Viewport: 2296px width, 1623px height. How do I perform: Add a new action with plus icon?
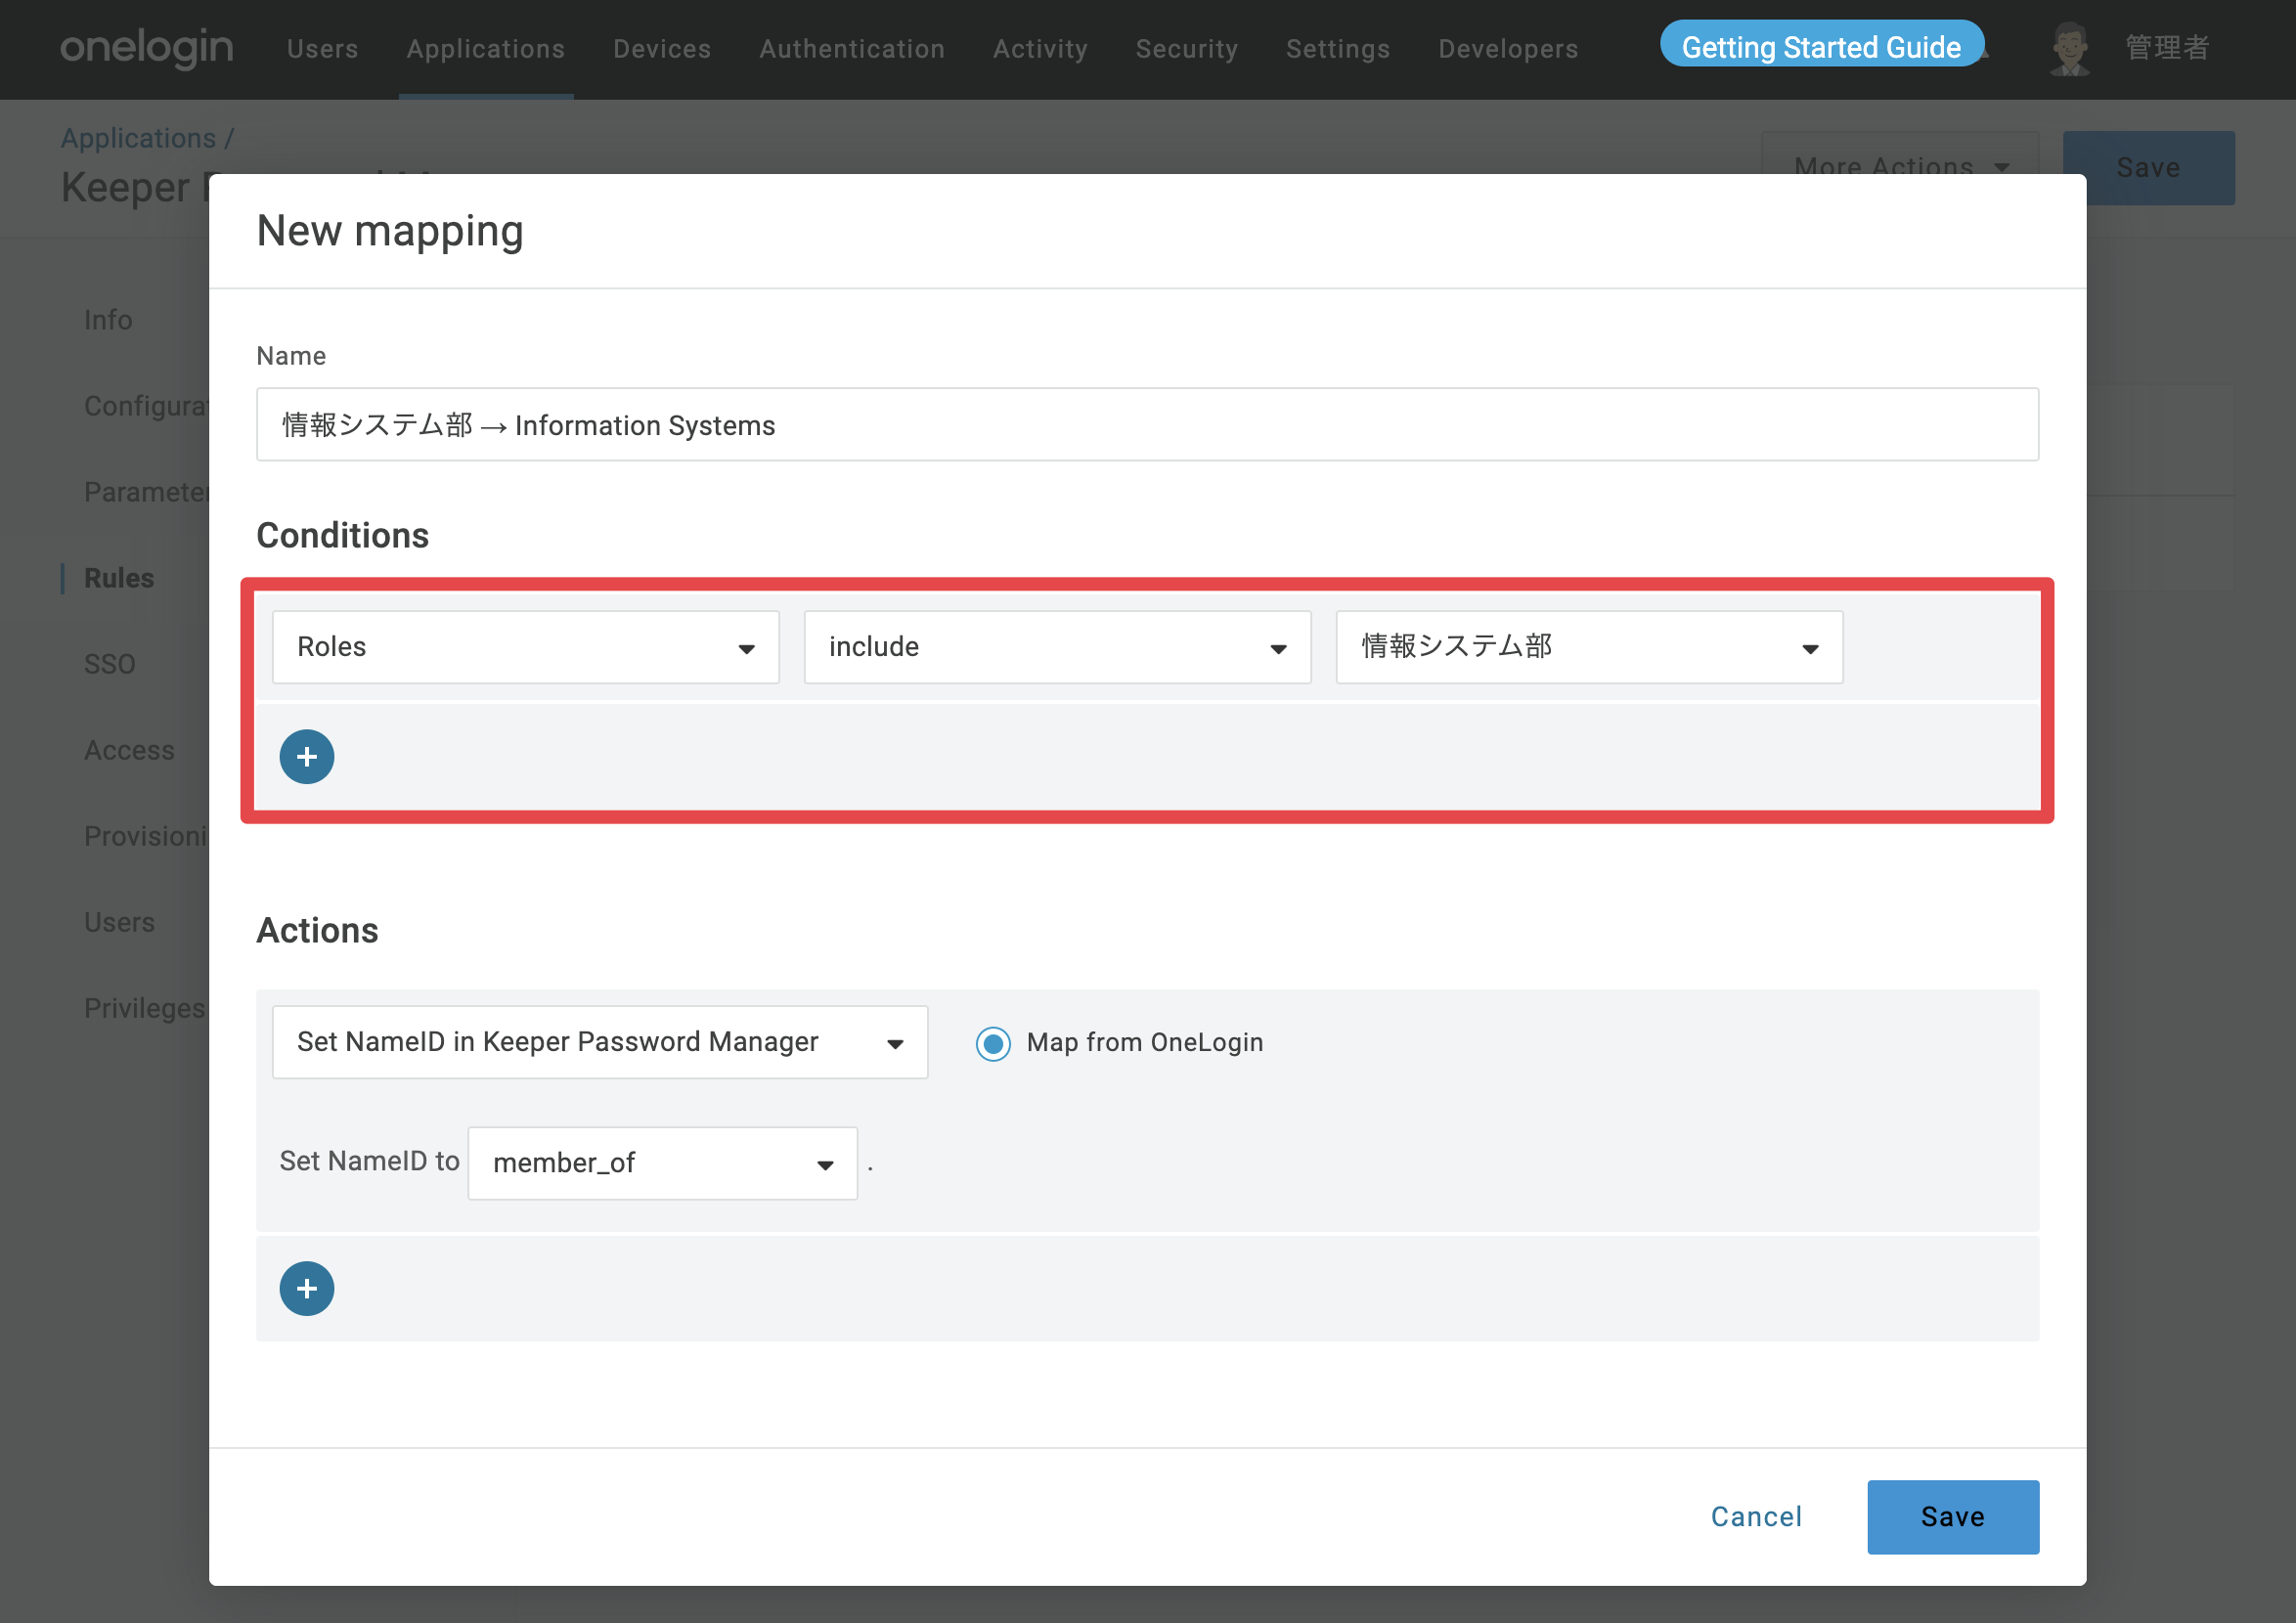point(307,1289)
